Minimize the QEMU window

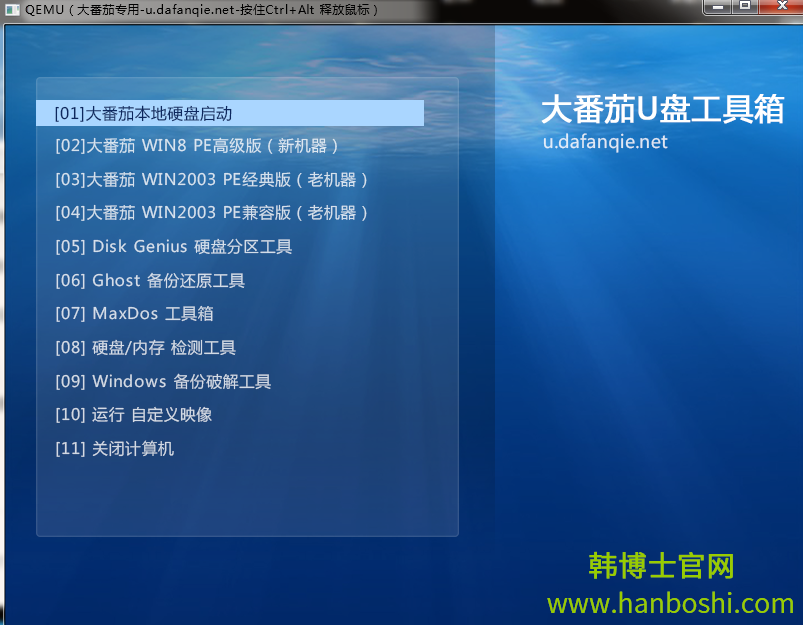coord(717,6)
